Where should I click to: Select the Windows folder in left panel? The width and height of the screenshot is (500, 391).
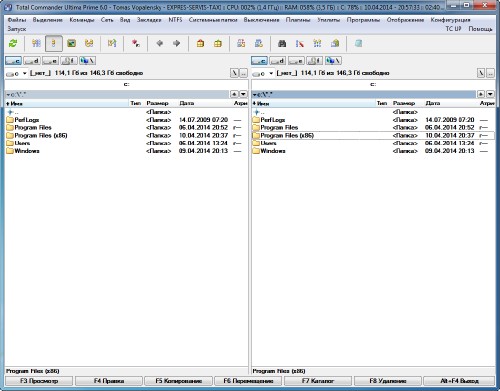tap(27, 151)
